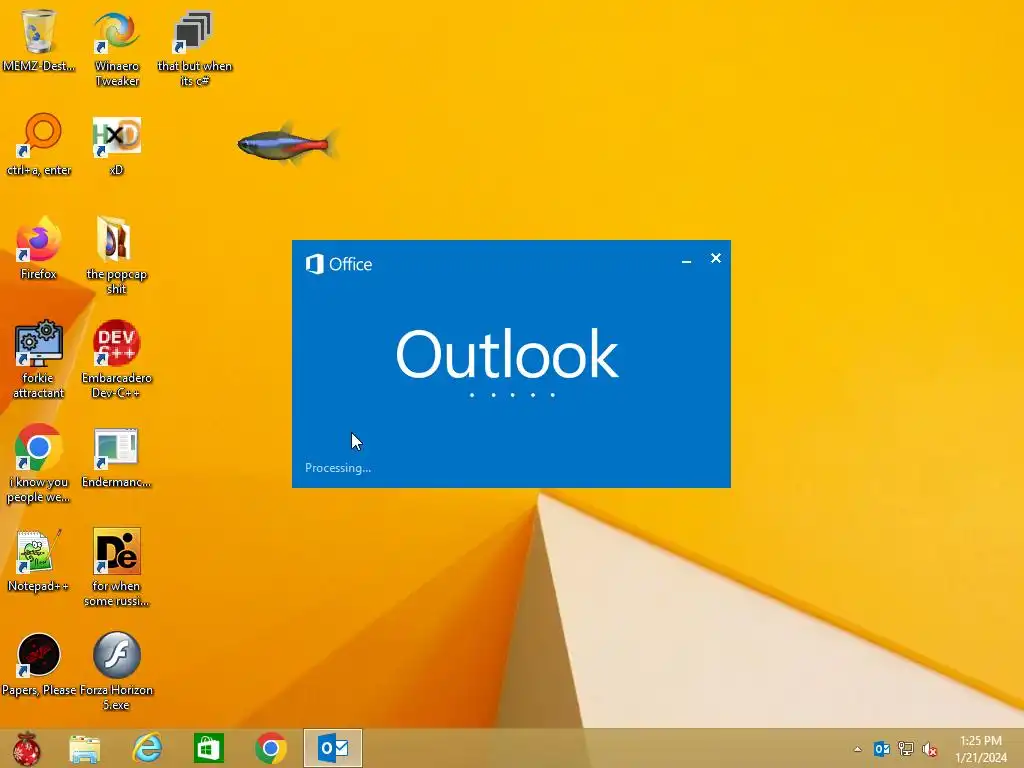This screenshot has width=1024, height=768.
Task: Close the Outlook splash screen
Action: [x=716, y=259]
